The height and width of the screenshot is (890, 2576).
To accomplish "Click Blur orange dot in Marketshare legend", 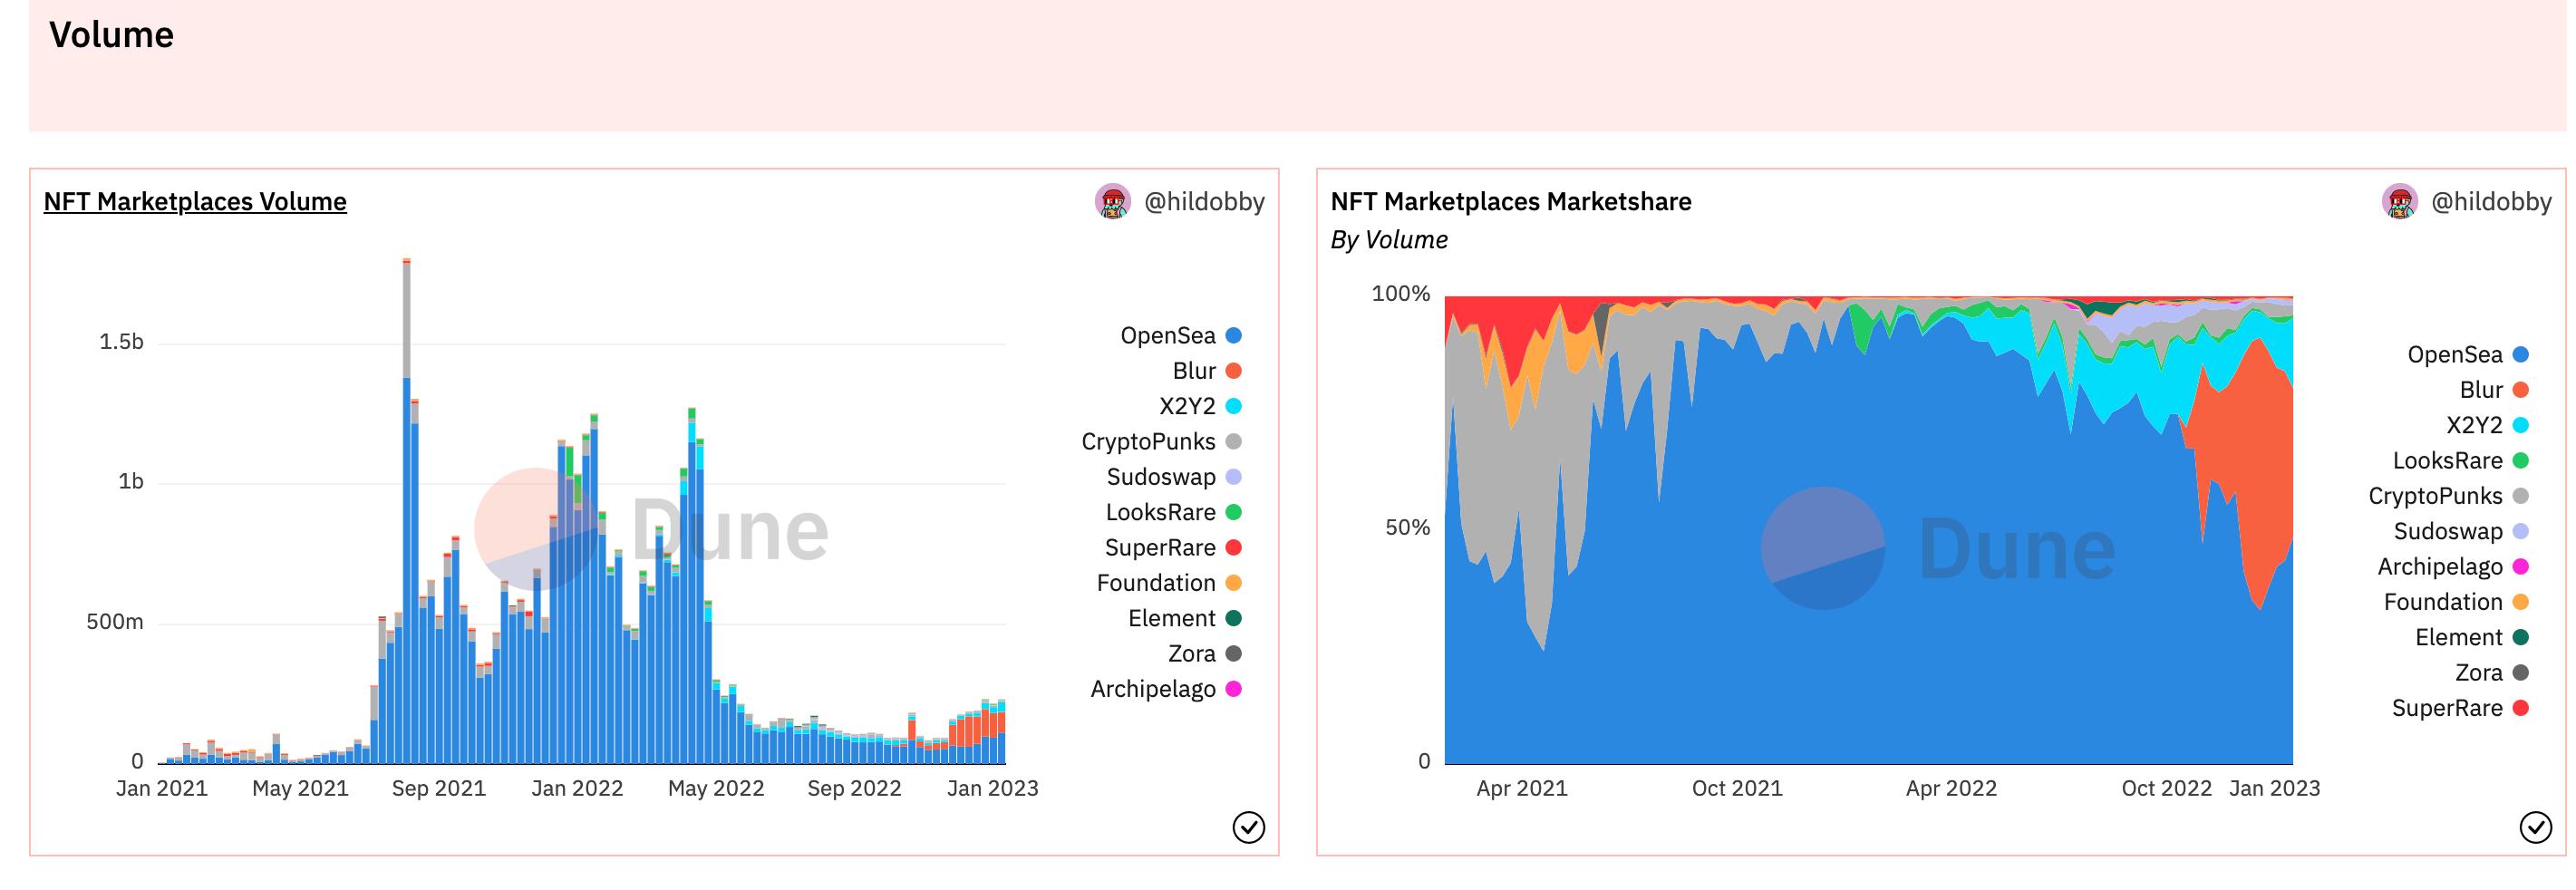I will coord(2520,390).
